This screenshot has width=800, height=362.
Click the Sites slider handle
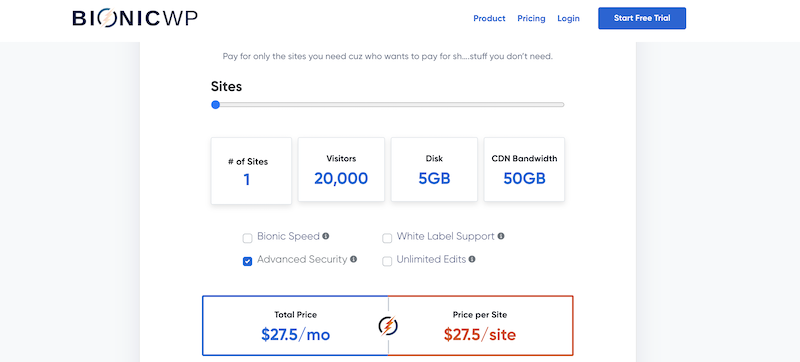[x=215, y=105]
